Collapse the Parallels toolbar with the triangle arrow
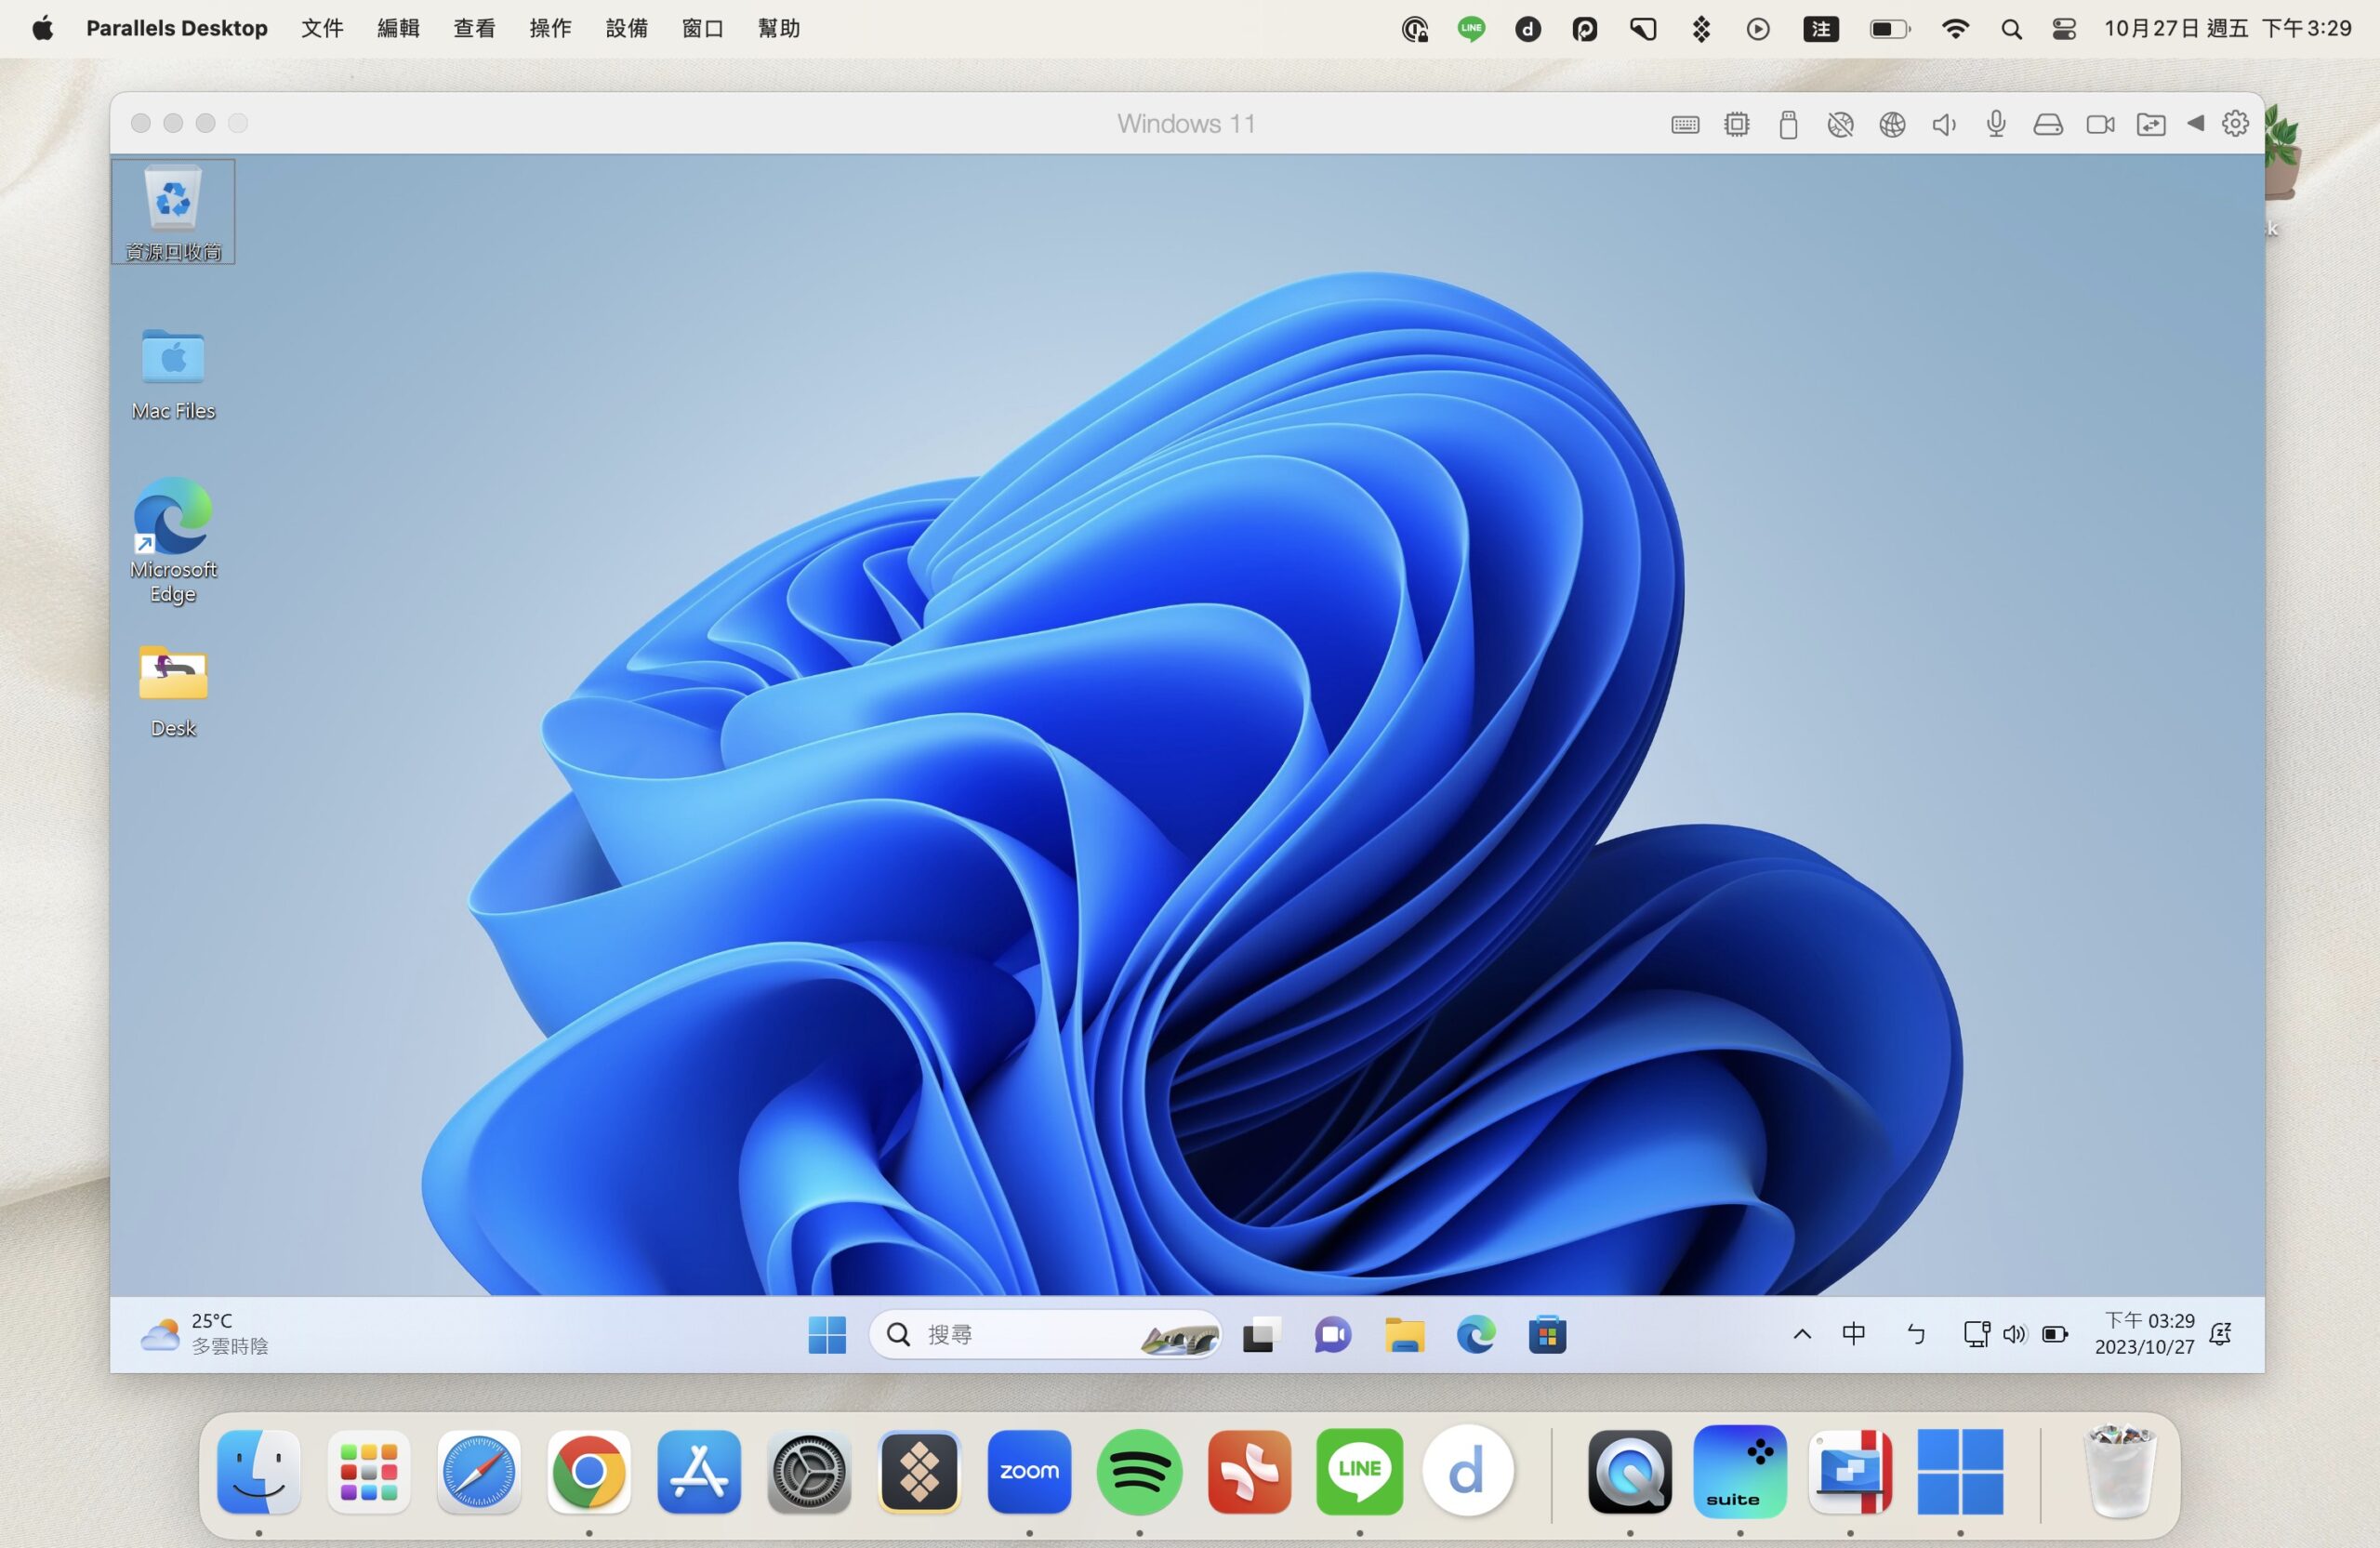The height and width of the screenshot is (1548, 2380). [x=2196, y=123]
